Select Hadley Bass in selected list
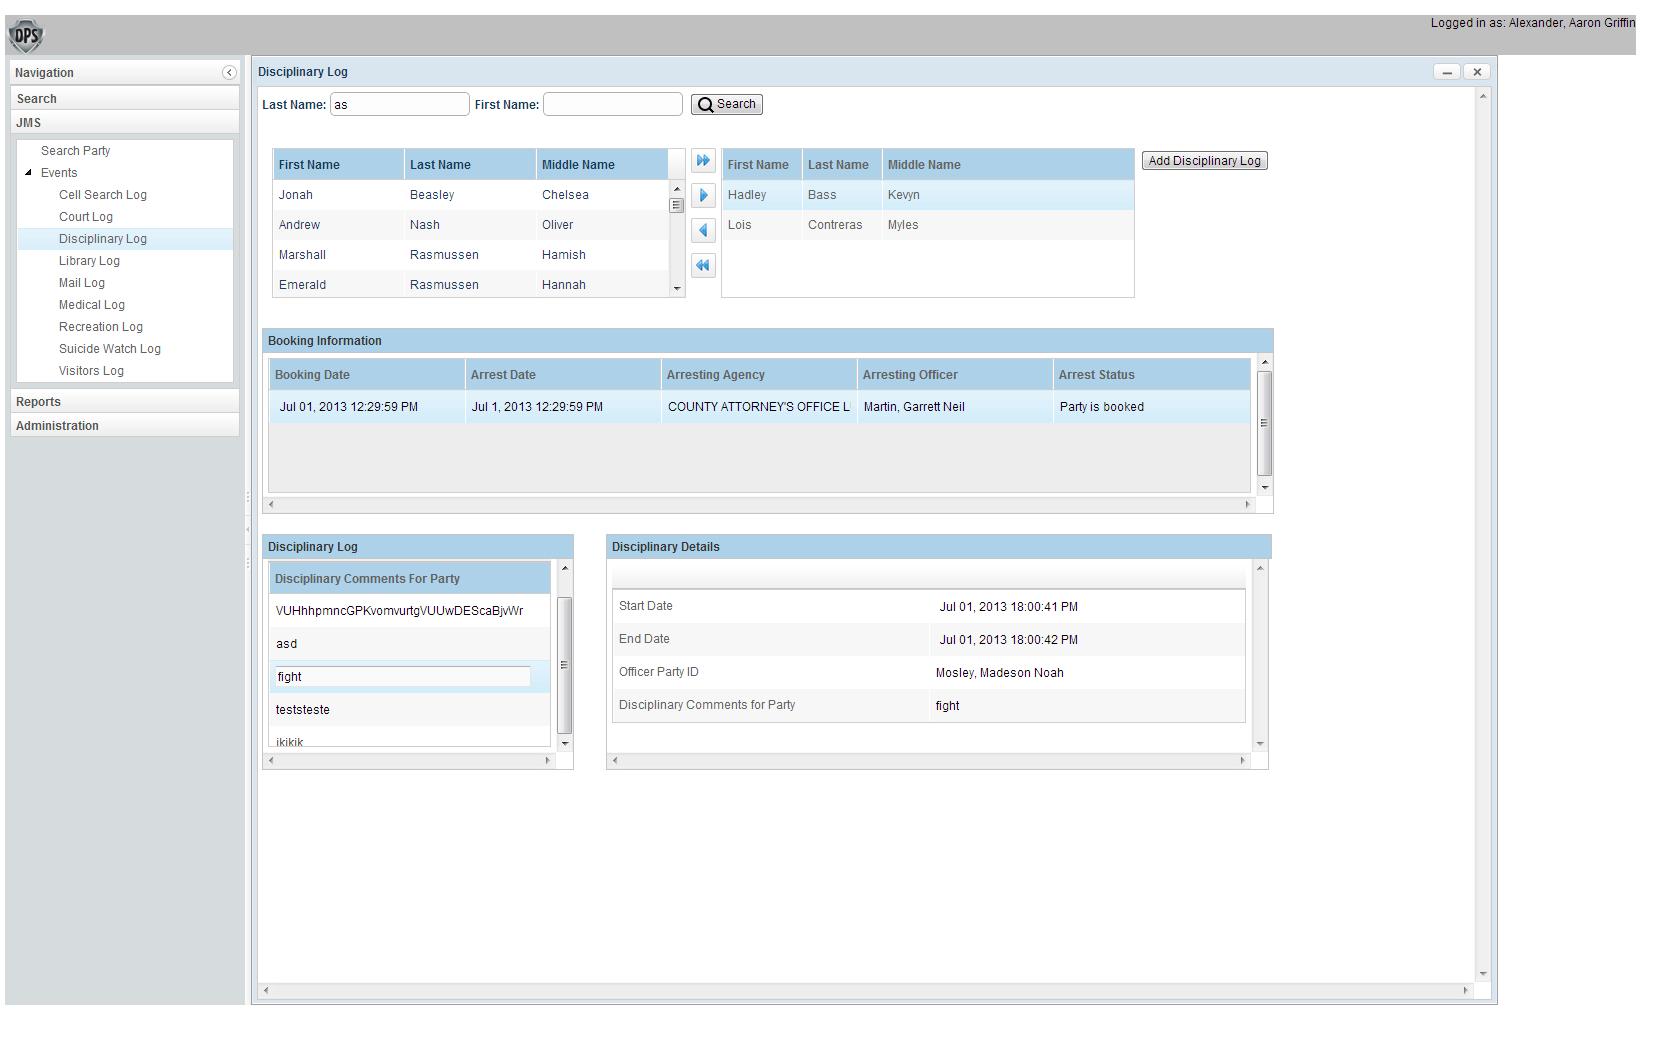This screenshot has width=1653, height=1050. (x=928, y=195)
